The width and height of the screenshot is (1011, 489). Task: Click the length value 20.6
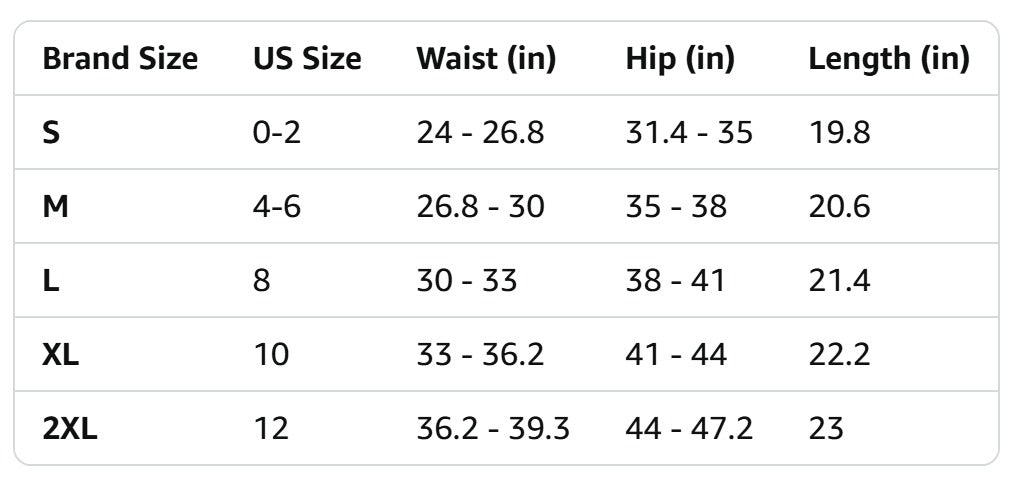[839, 207]
